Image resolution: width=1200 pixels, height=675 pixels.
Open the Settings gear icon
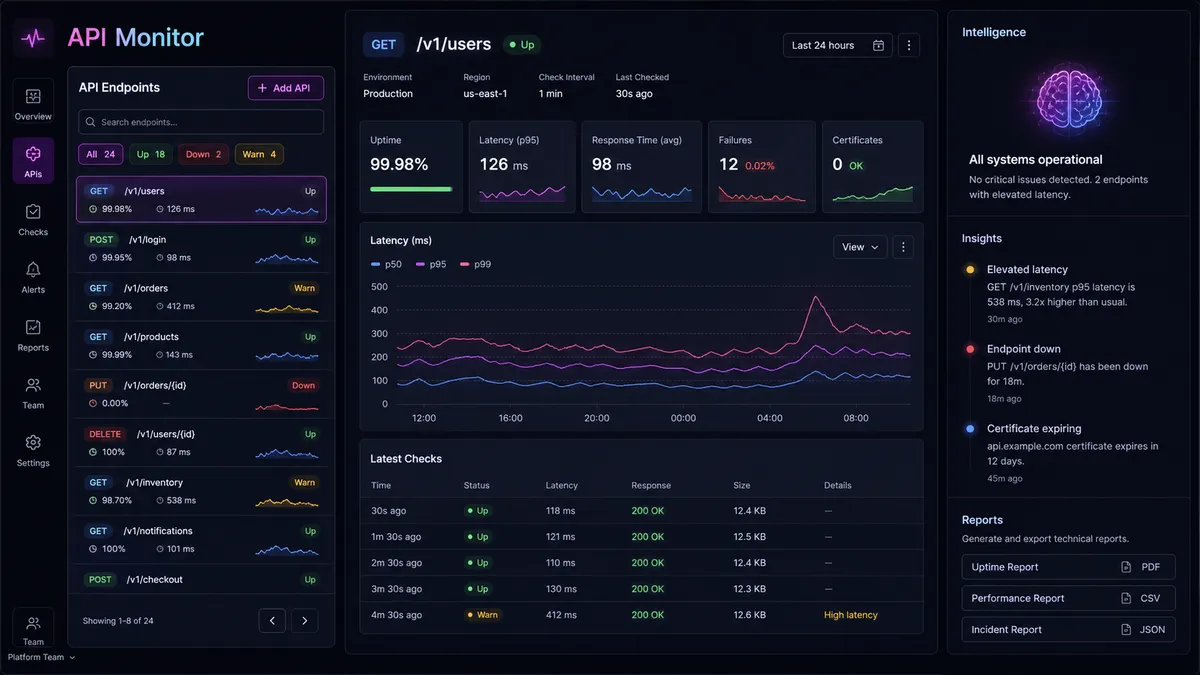click(33, 442)
